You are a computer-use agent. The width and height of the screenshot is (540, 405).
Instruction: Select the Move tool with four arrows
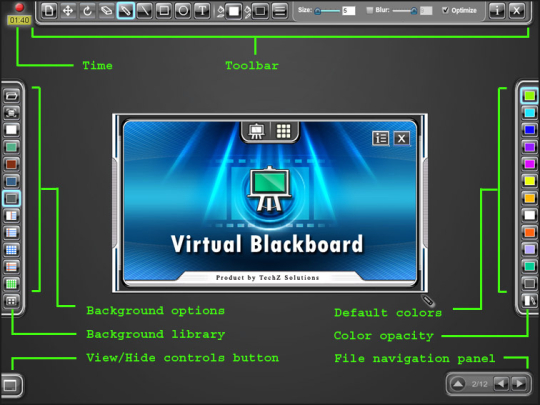click(x=68, y=11)
